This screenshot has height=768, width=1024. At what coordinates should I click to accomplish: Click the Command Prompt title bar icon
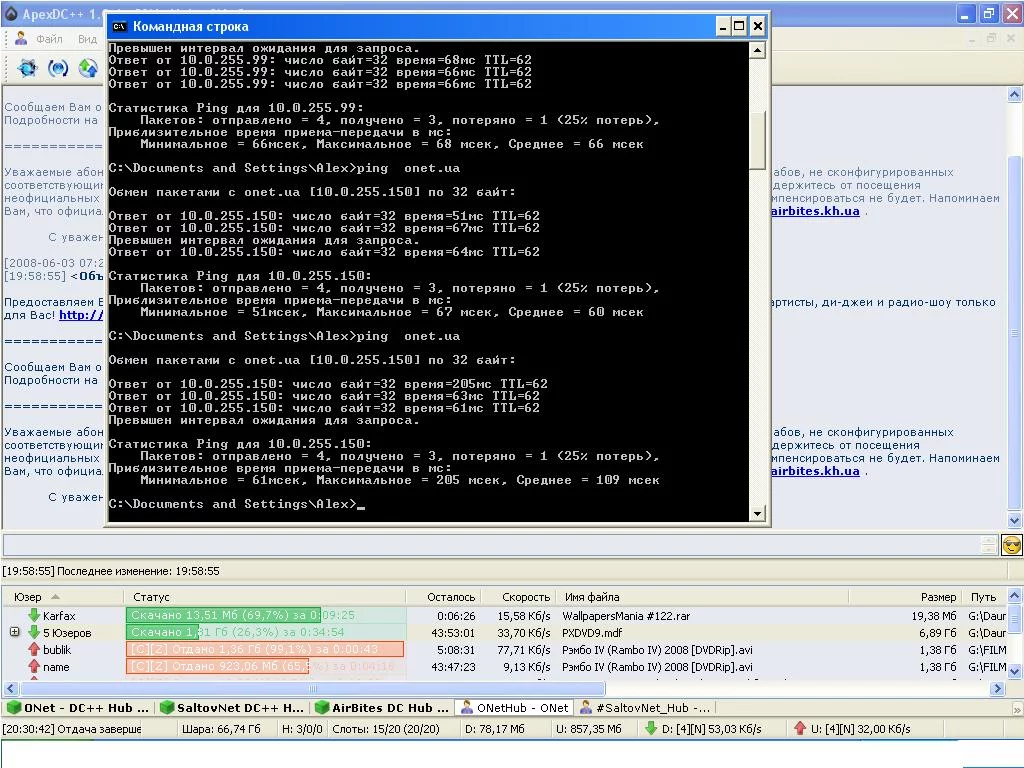[119, 26]
